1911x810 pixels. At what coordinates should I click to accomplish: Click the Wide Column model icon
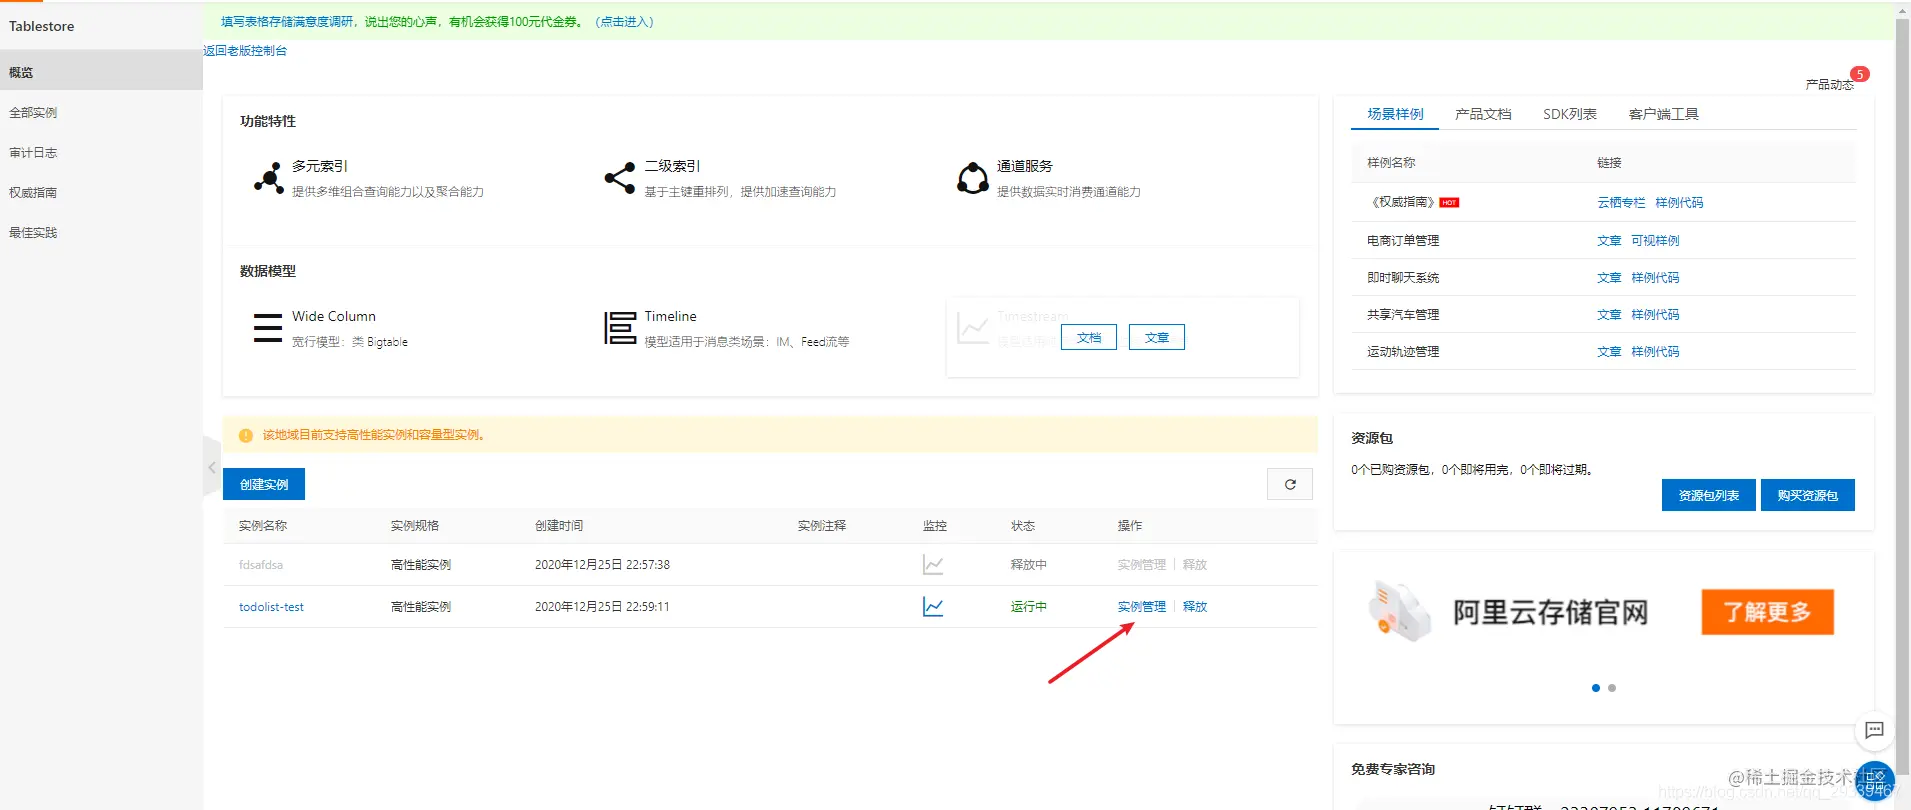tap(268, 328)
